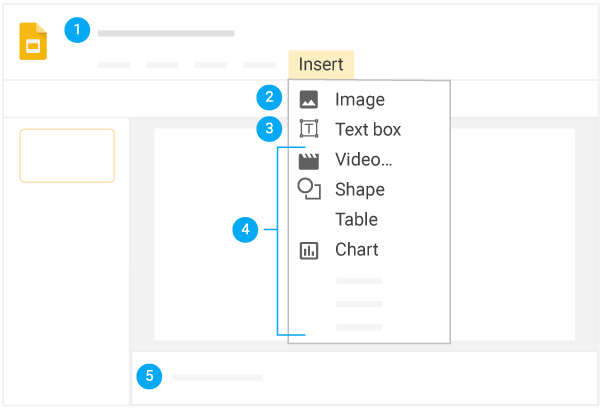Select the blue callout marker numbered 2
Screen dimensions: 600x408
[268, 99]
